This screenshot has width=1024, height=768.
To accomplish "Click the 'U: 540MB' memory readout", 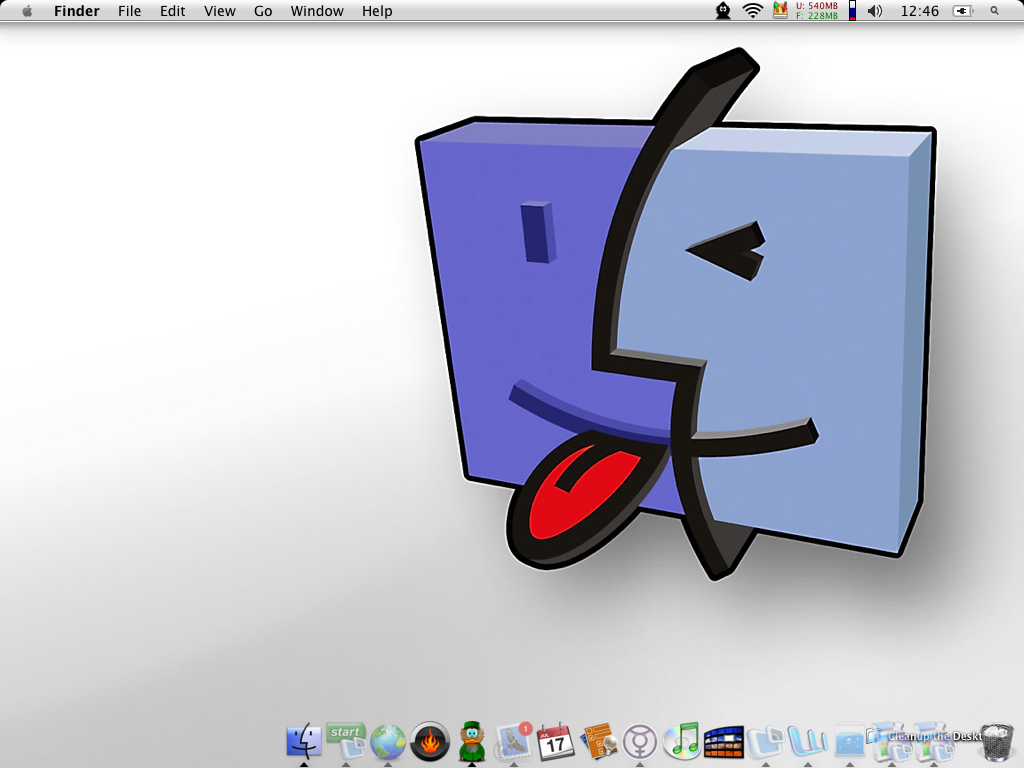I will tap(816, 6).
